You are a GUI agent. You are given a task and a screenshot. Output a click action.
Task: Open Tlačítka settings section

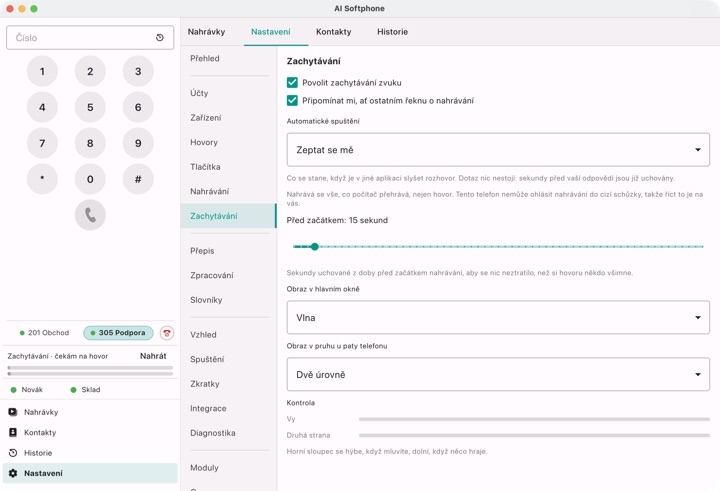pos(228,167)
